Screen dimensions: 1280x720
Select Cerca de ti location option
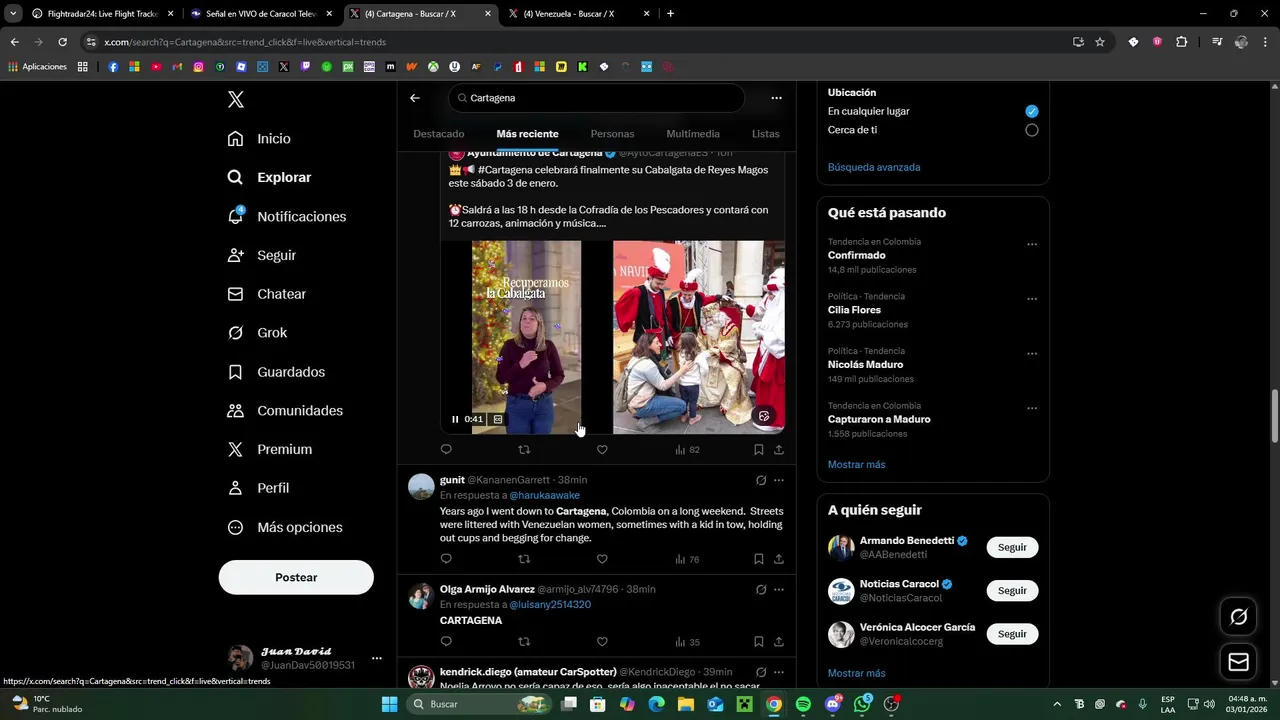point(1032,130)
